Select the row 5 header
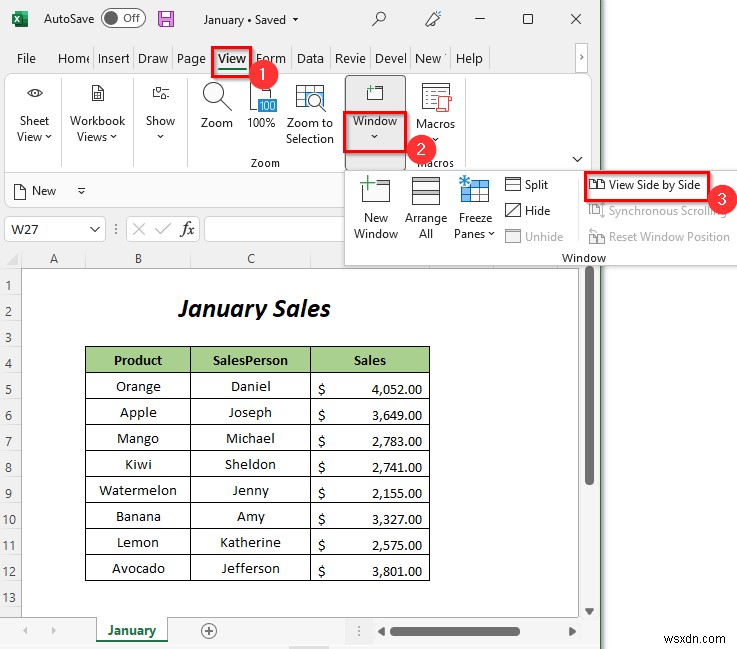737x649 pixels. click(x=9, y=390)
